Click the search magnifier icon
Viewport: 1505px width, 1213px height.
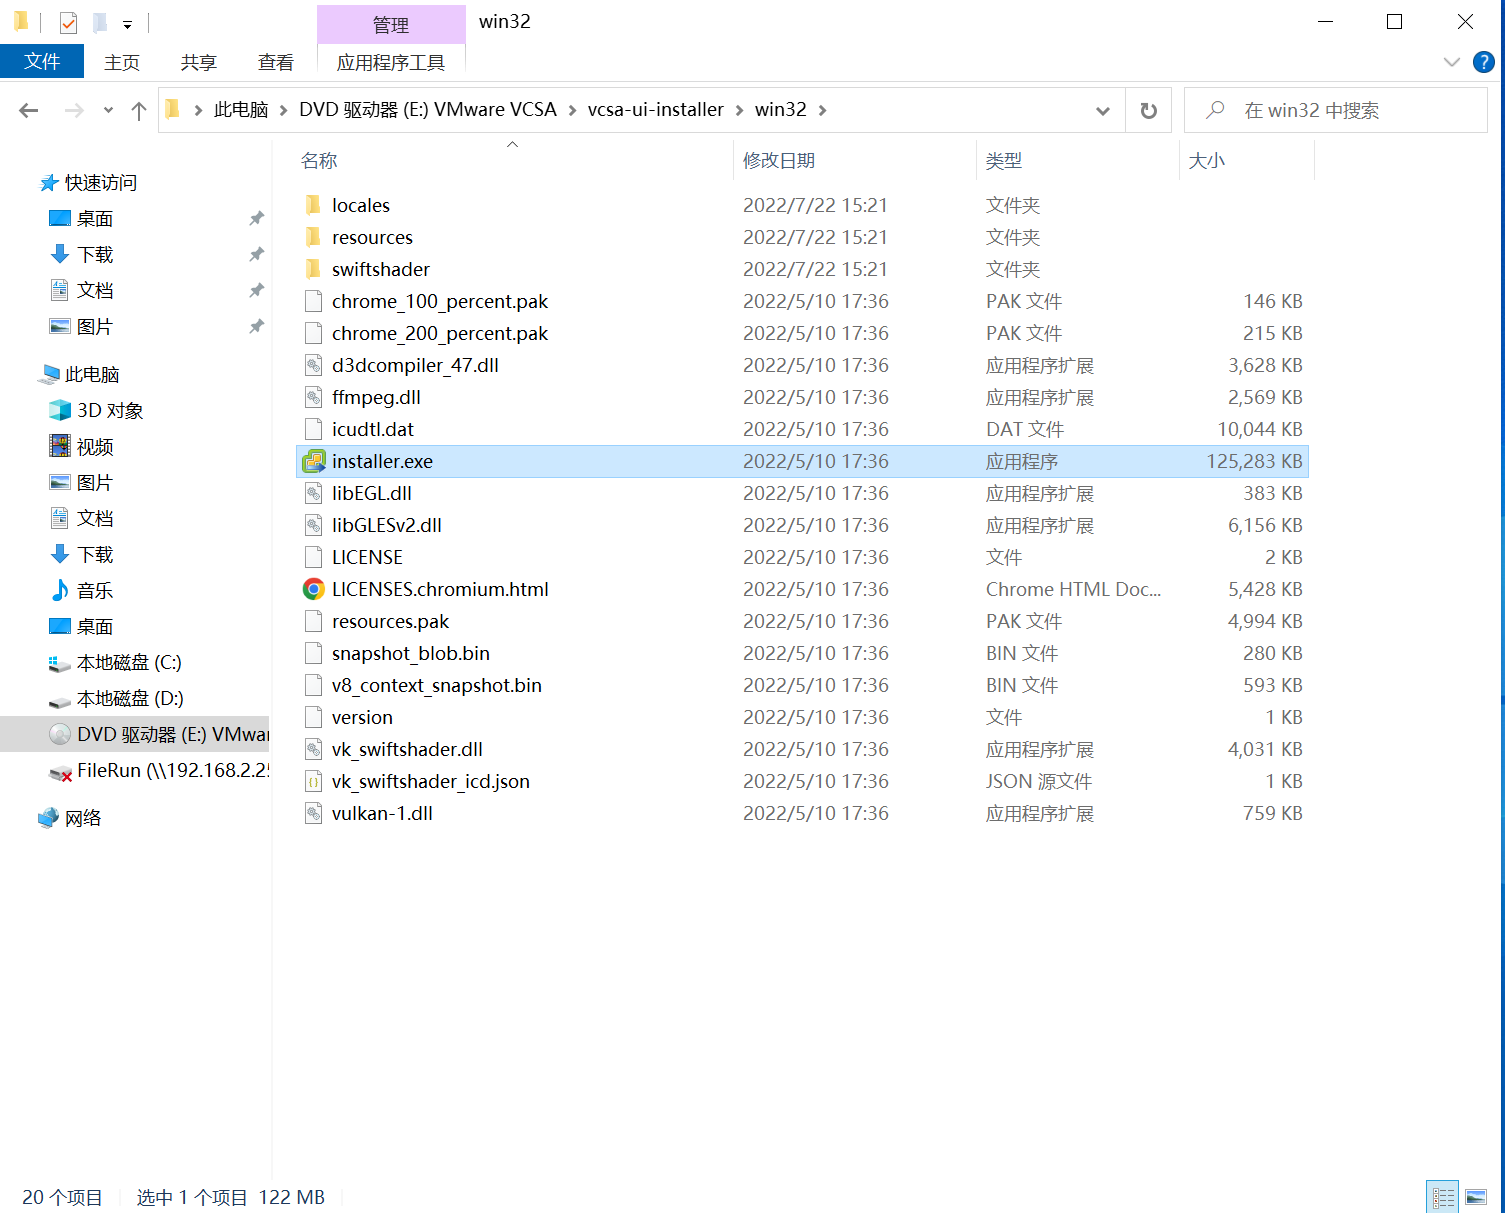1215,110
